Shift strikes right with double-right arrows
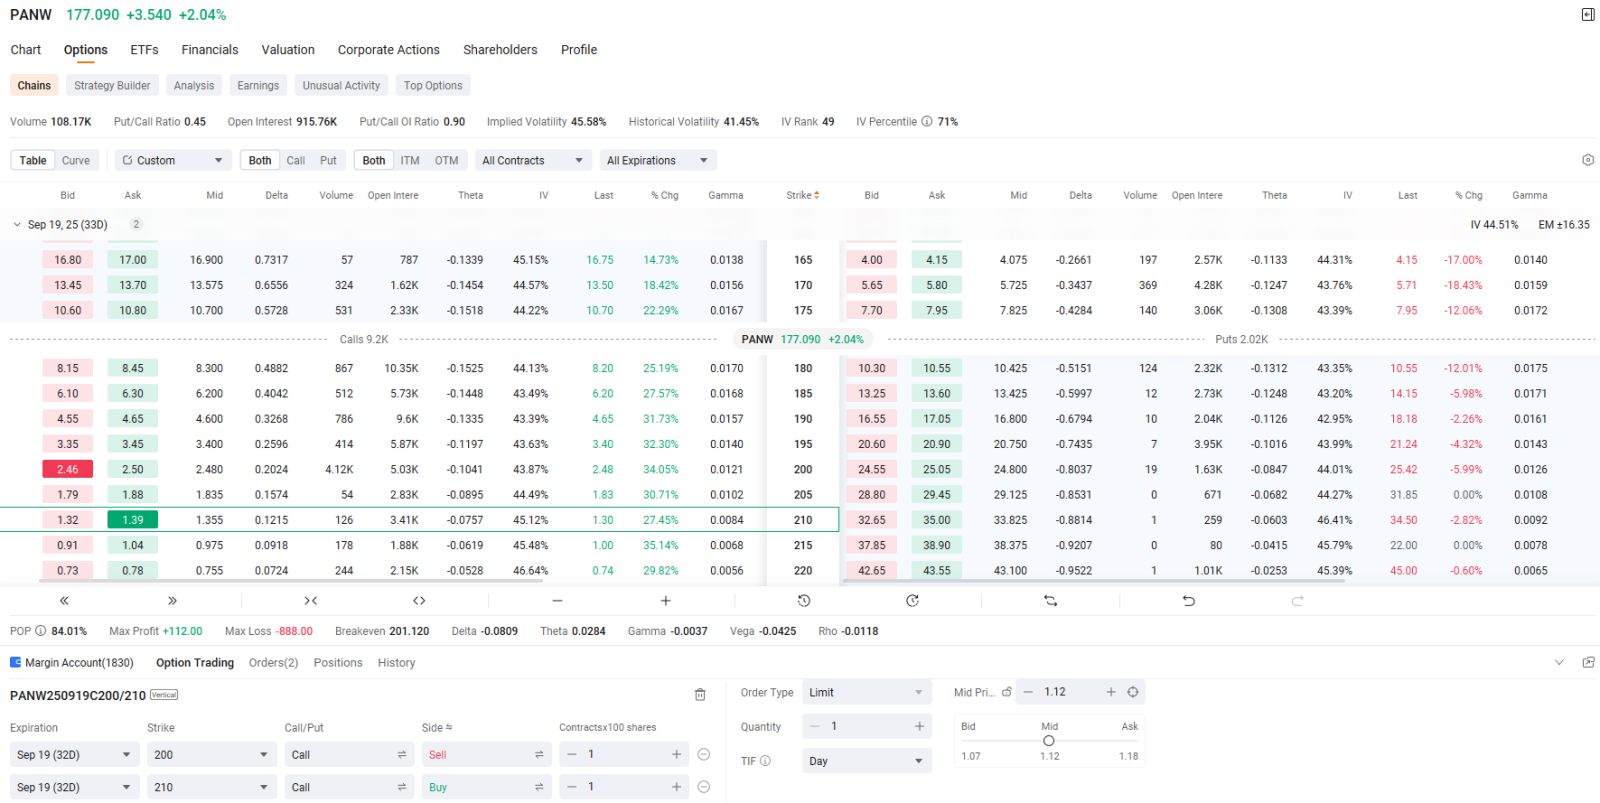The image size is (1600, 803). pos(172,601)
